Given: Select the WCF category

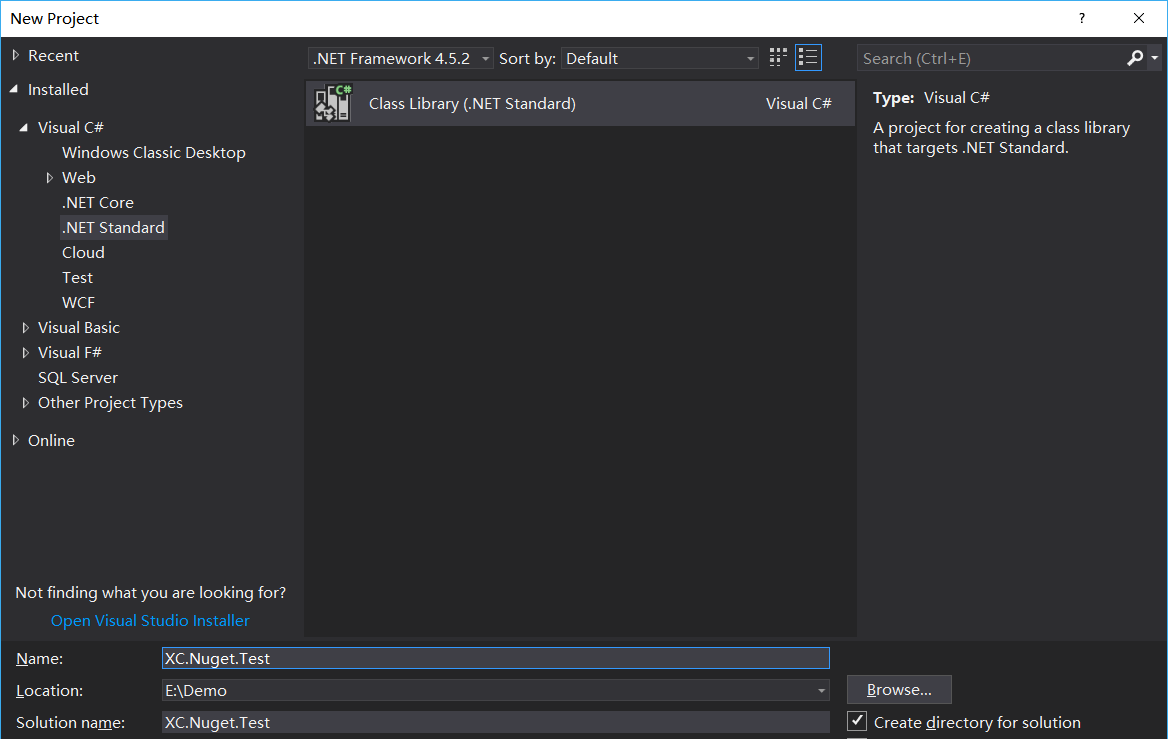Looking at the screenshot, I should (78, 302).
